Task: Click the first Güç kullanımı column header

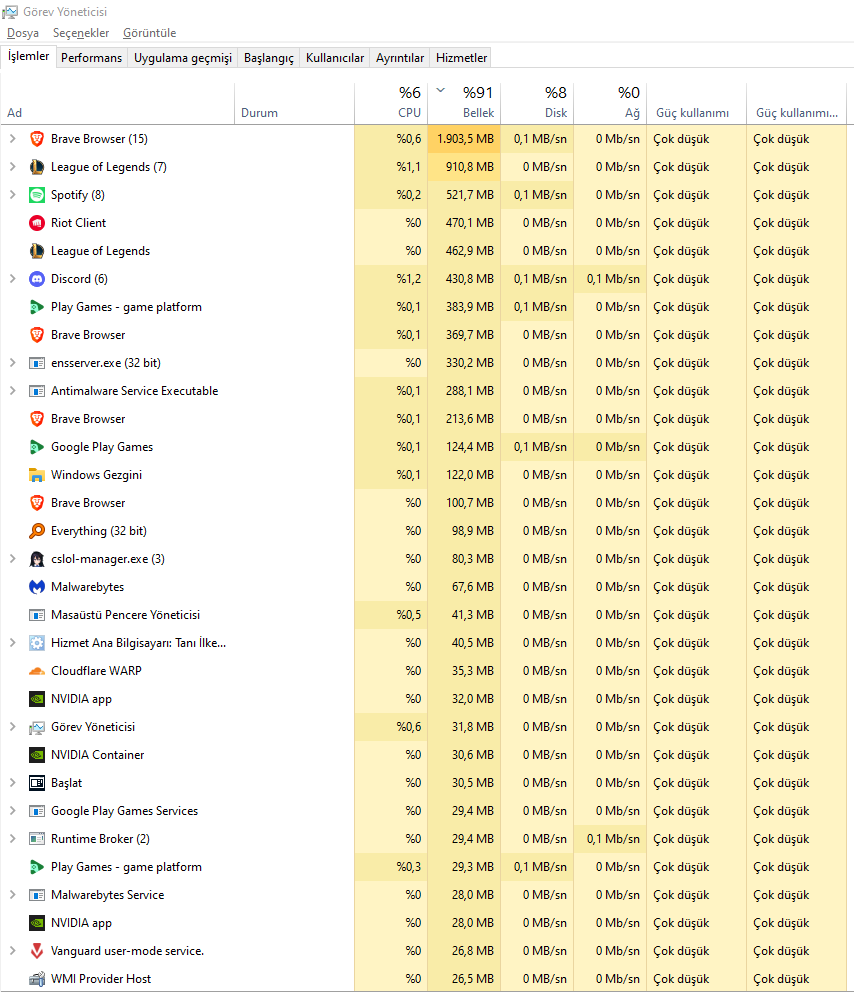Action: click(696, 103)
